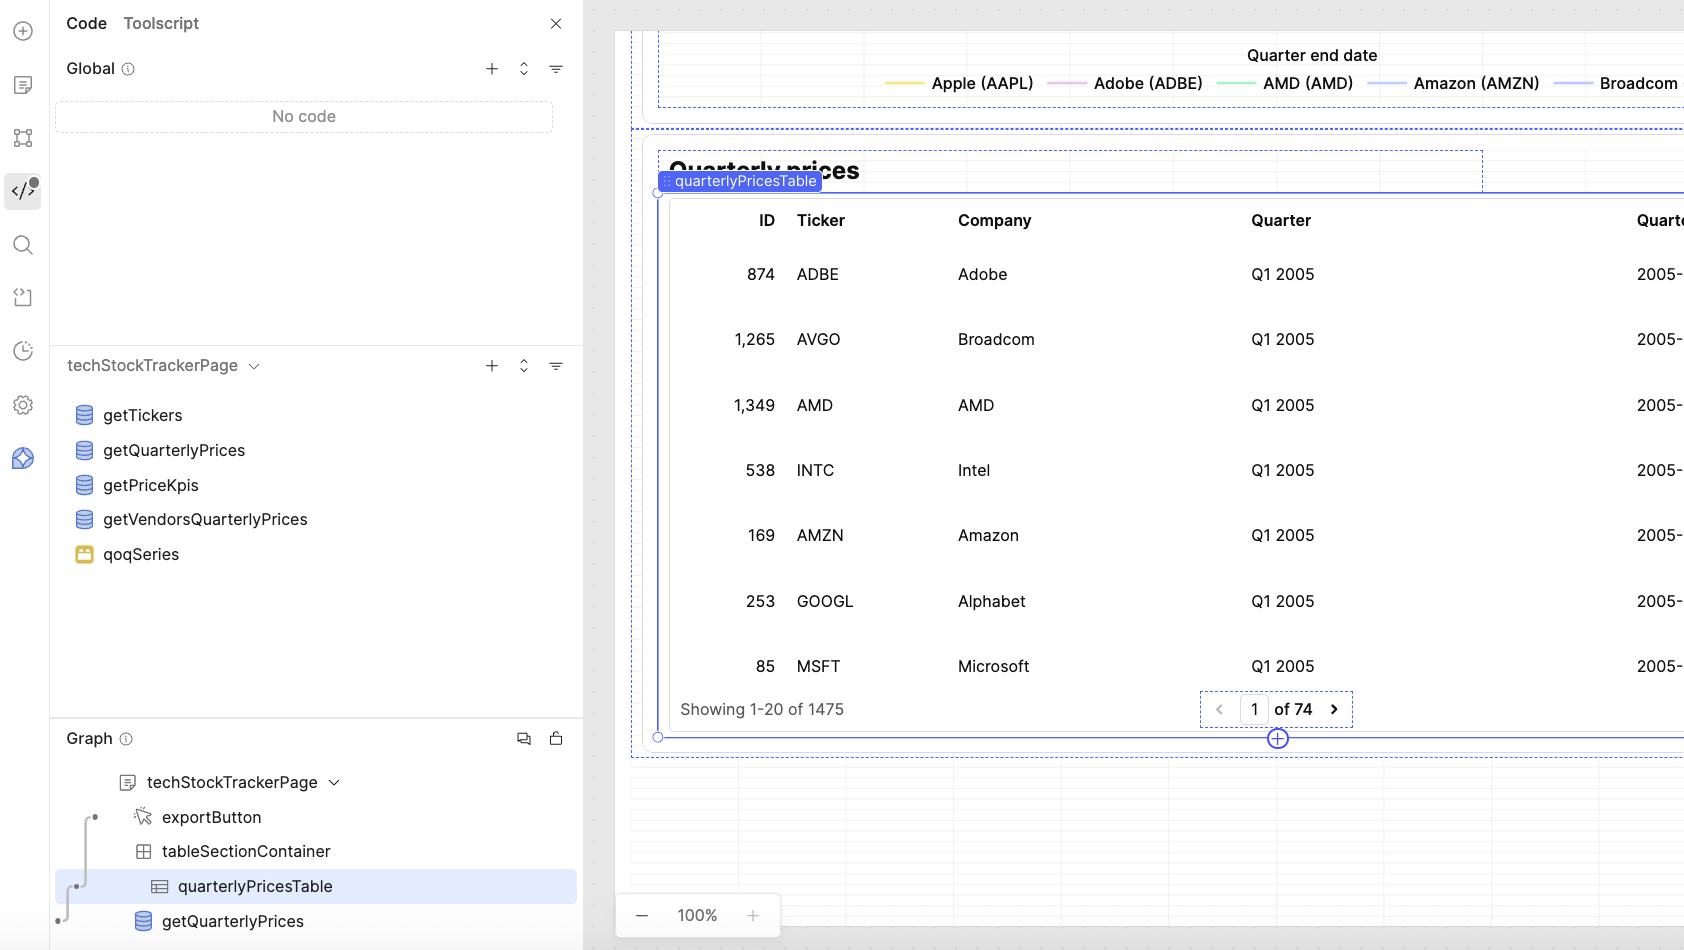Go to the next table page arrow
Viewport: 1684px width, 950px height.
pos(1333,708)
